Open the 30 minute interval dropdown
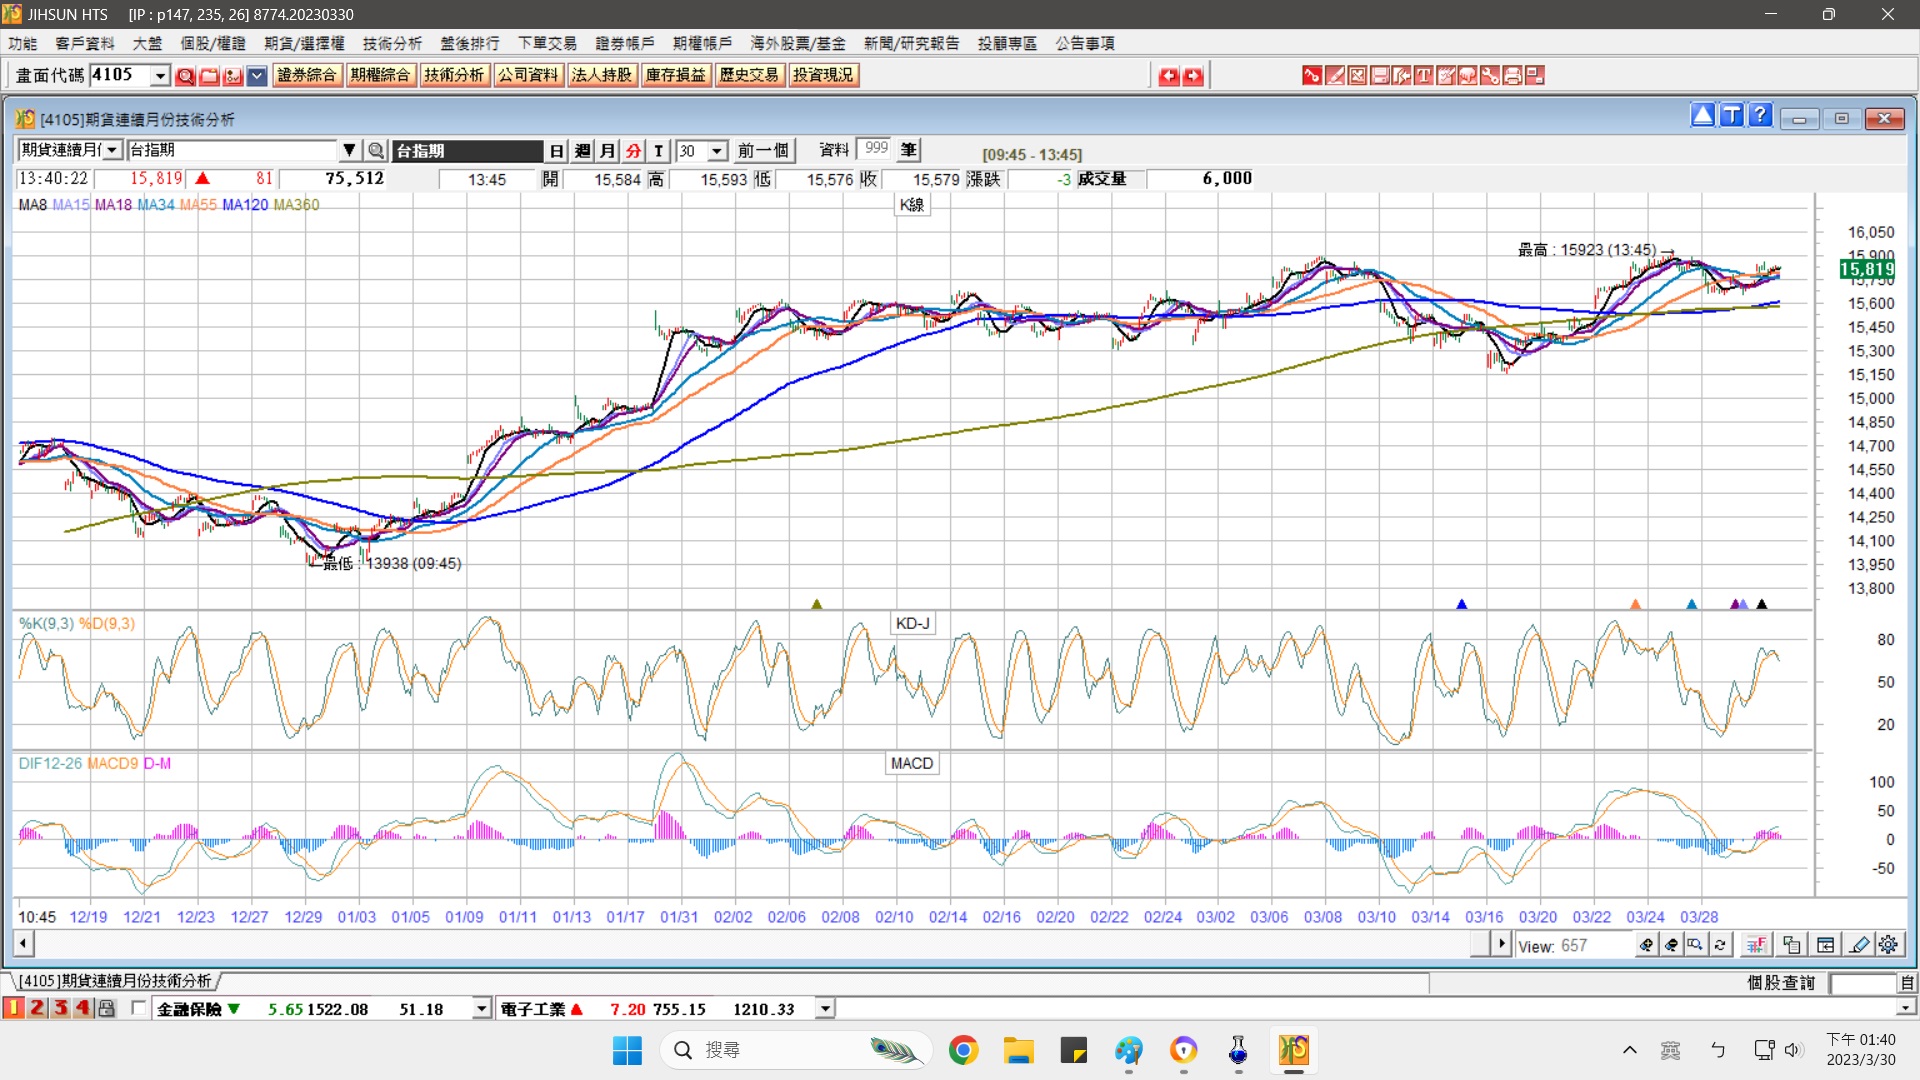 [717, 151]
